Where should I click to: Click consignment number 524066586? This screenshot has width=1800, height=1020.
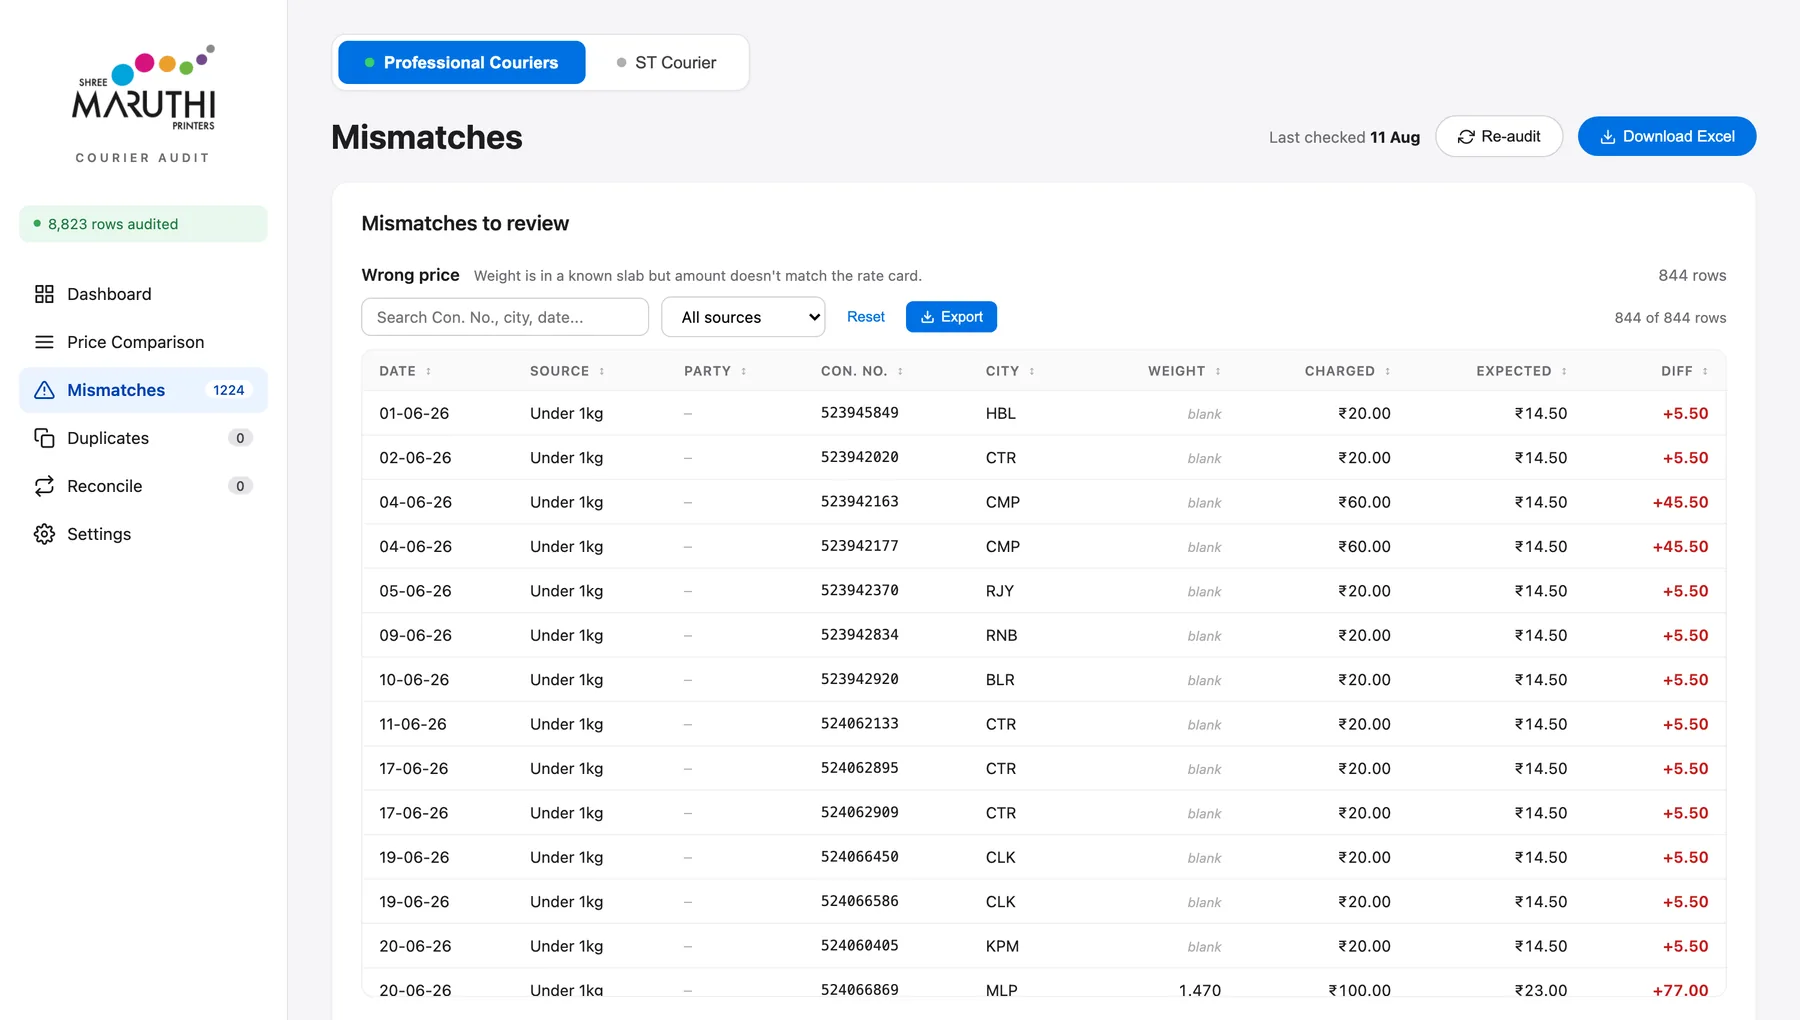pyautogui.click(x=860, y=901)
